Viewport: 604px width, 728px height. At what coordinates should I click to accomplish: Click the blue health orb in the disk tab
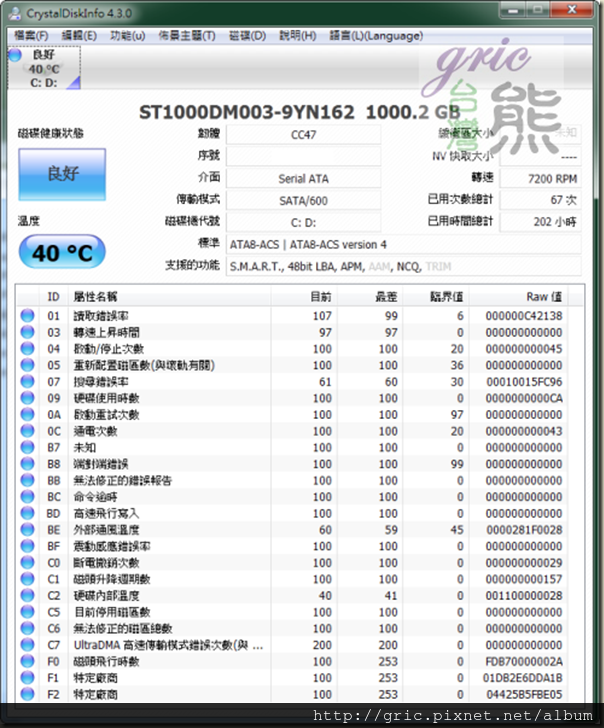point(15,55)
